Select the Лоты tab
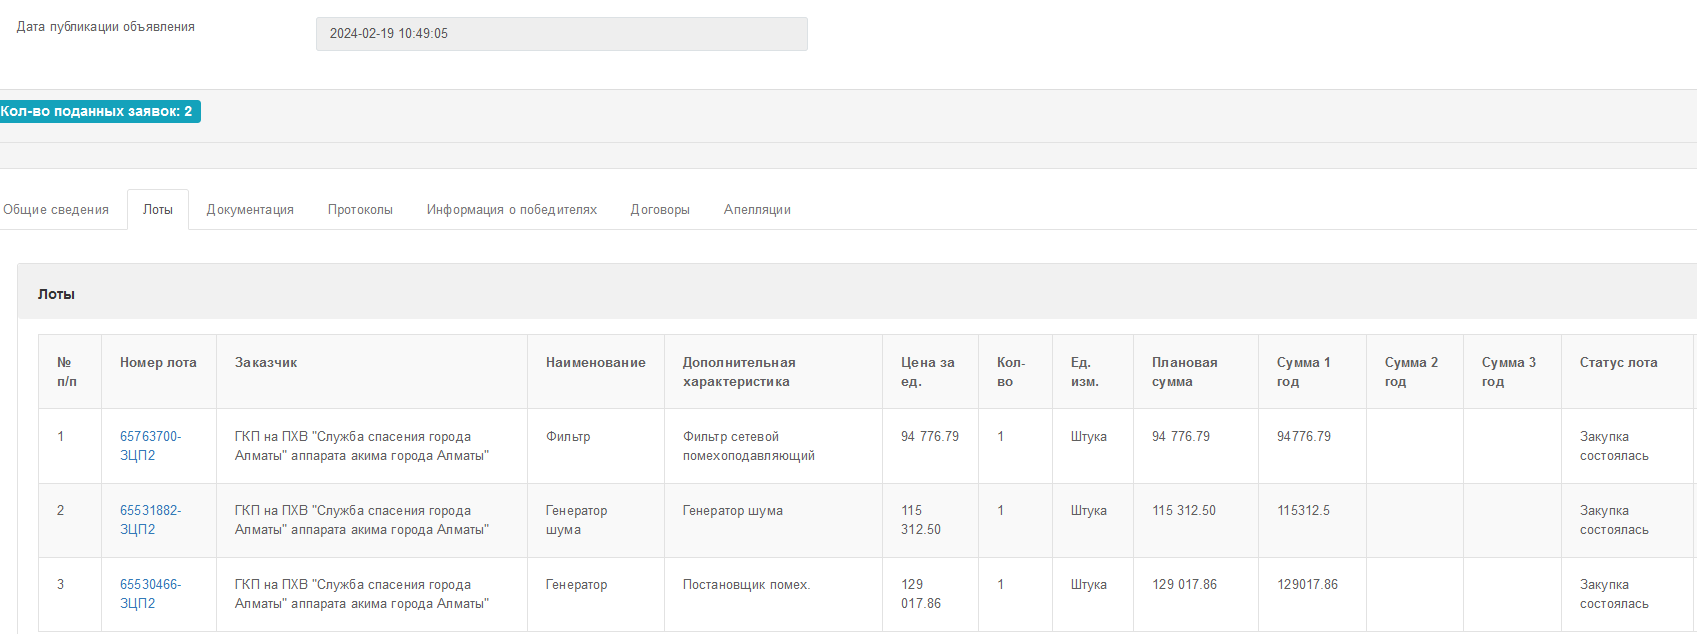The width and height of the screenshot is (1697, 634). pyautogui.click(x=158, y=210)
